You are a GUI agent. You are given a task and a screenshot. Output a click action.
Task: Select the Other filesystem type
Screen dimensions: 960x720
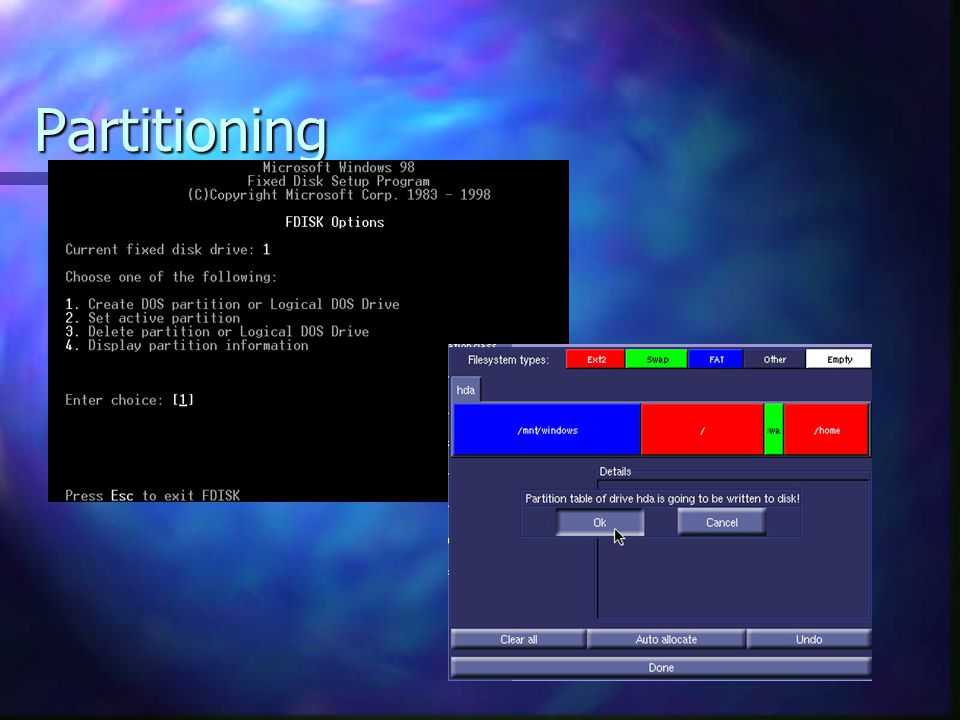[x=774, y=359]
